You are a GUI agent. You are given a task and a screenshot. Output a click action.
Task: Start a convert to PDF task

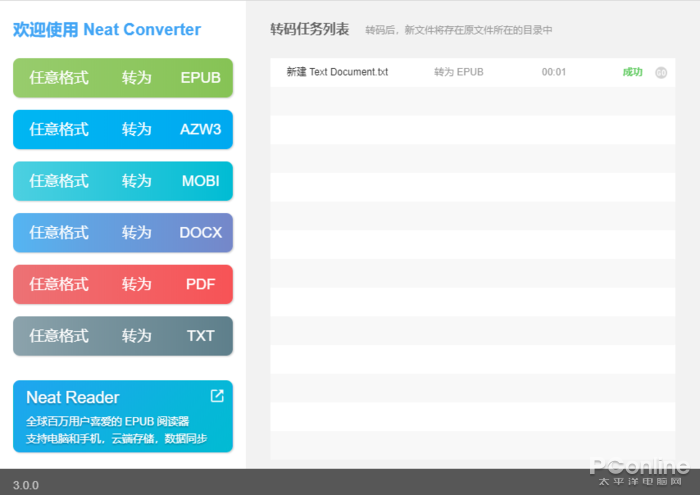(x=123, y=284)
